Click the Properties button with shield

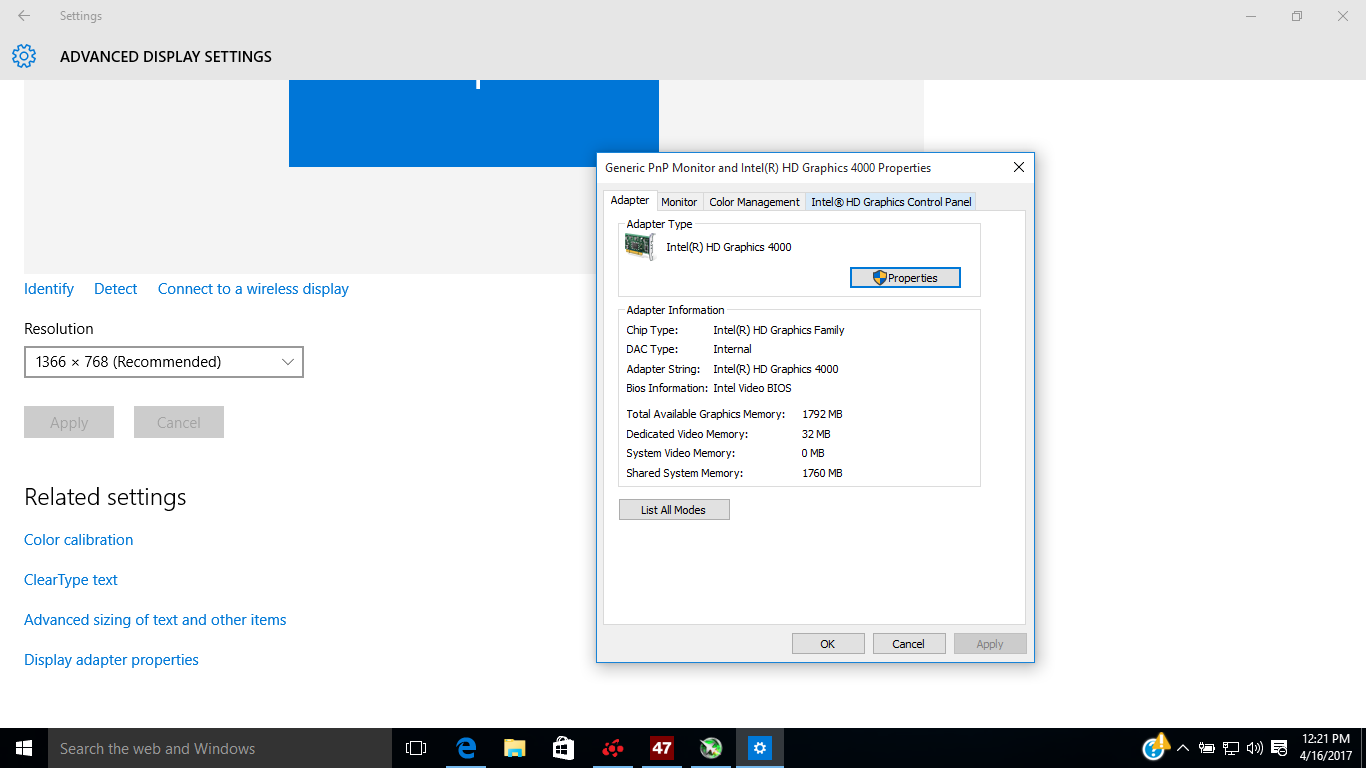[x=905, y=277]
